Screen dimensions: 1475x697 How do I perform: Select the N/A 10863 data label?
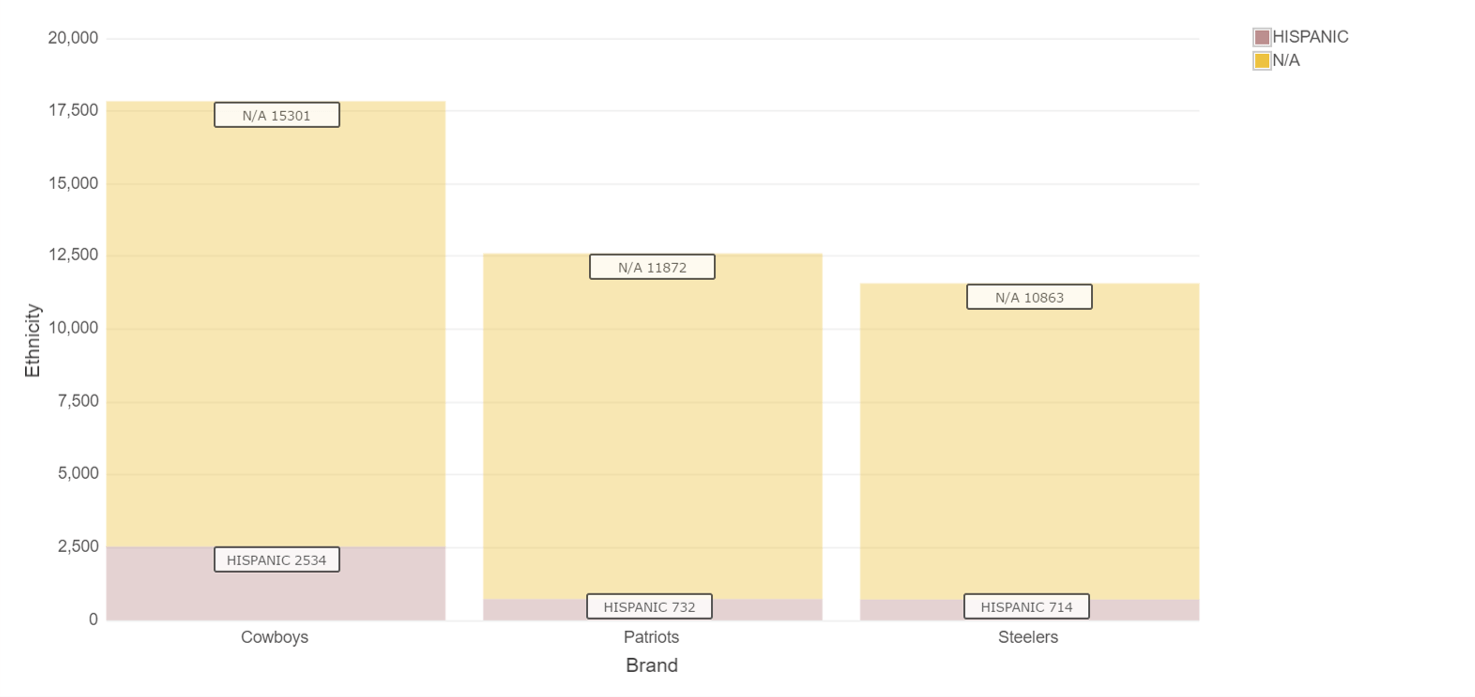[1029, 297]
